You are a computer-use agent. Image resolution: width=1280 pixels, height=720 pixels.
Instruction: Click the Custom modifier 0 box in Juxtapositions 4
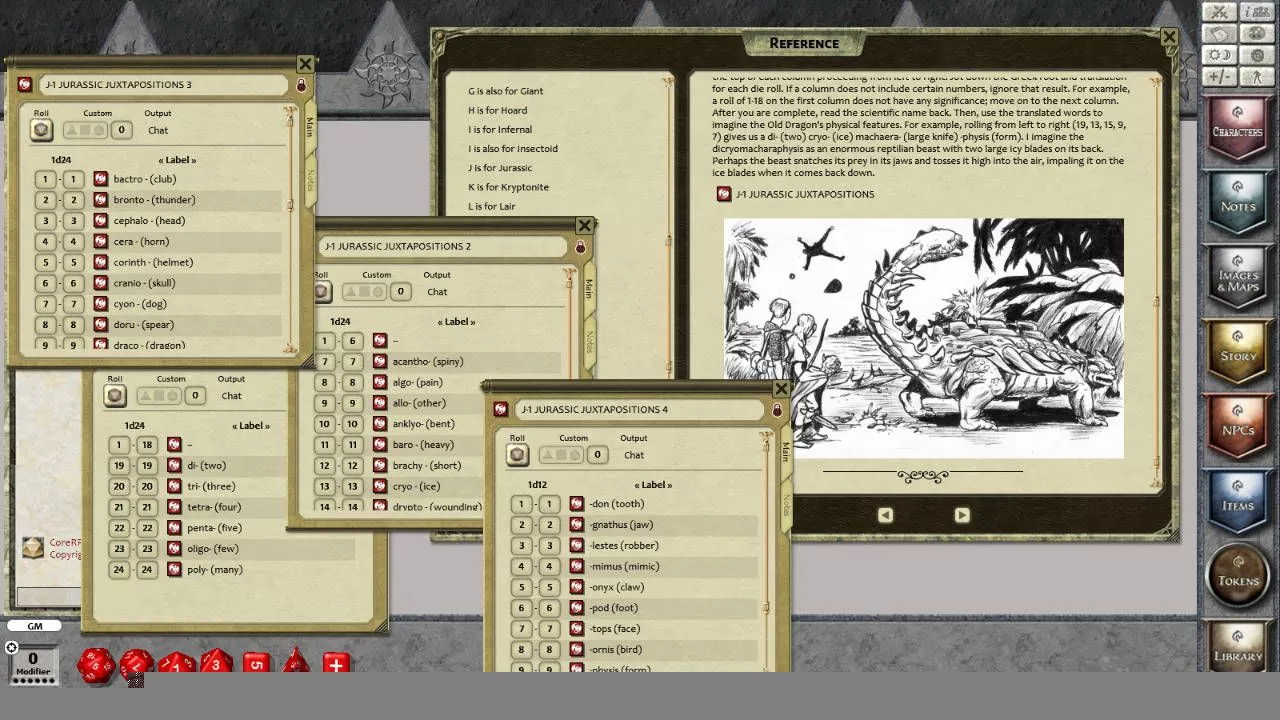pyautogui.click(x=597, y=455)
